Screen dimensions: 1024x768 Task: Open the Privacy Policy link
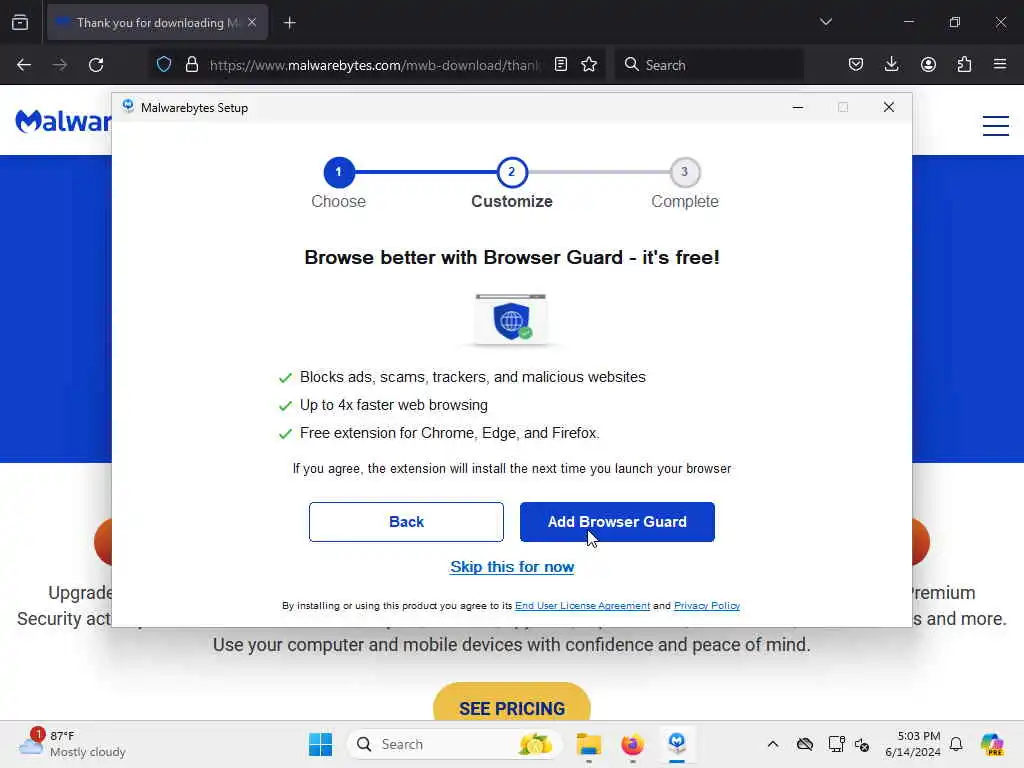click(x=707, y=605)
